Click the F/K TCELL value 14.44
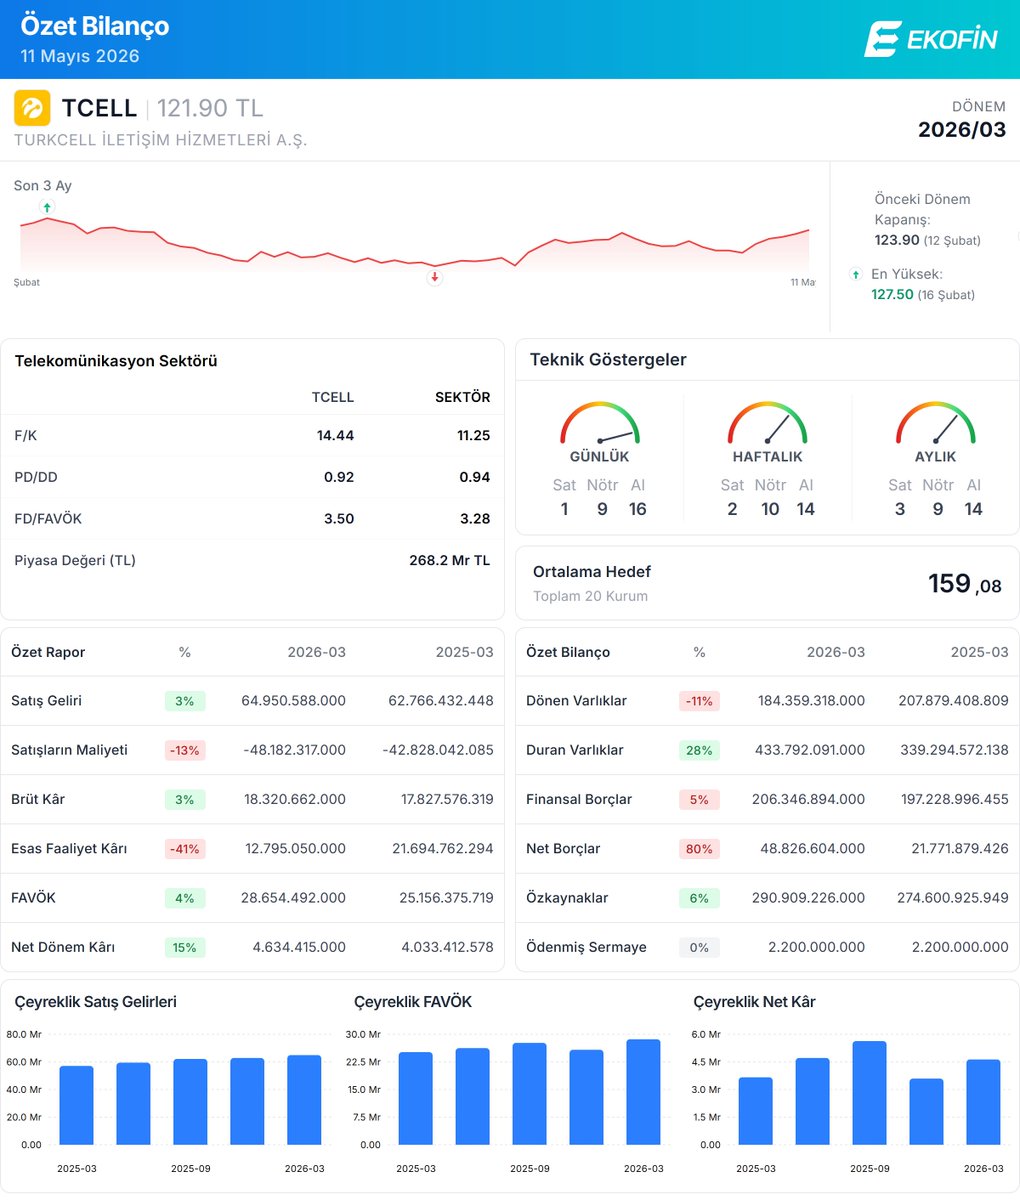The image size is (1020, 1200). 335,436
